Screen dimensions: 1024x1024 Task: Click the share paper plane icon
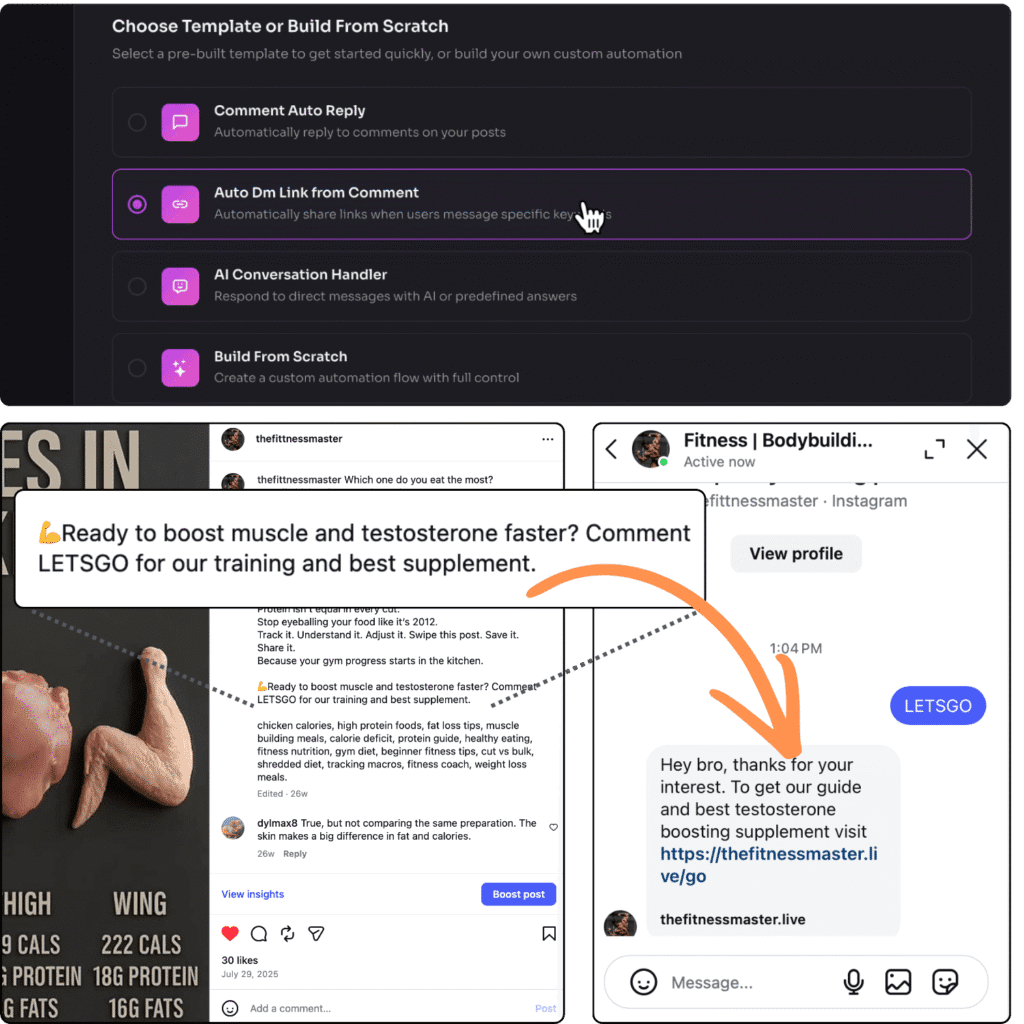click(316, 933)
